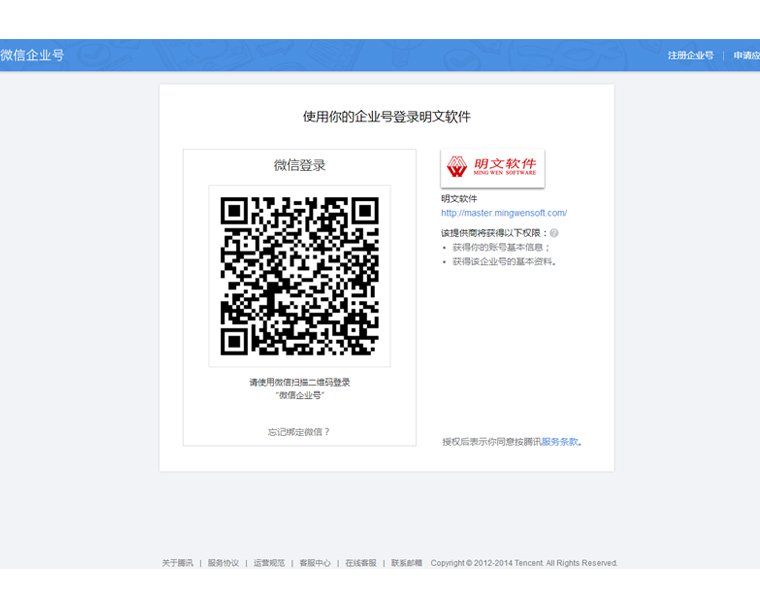This screenshot has height=600, width=760.
Task: Open 运营规范 in the footer
Action: point(269,563)
